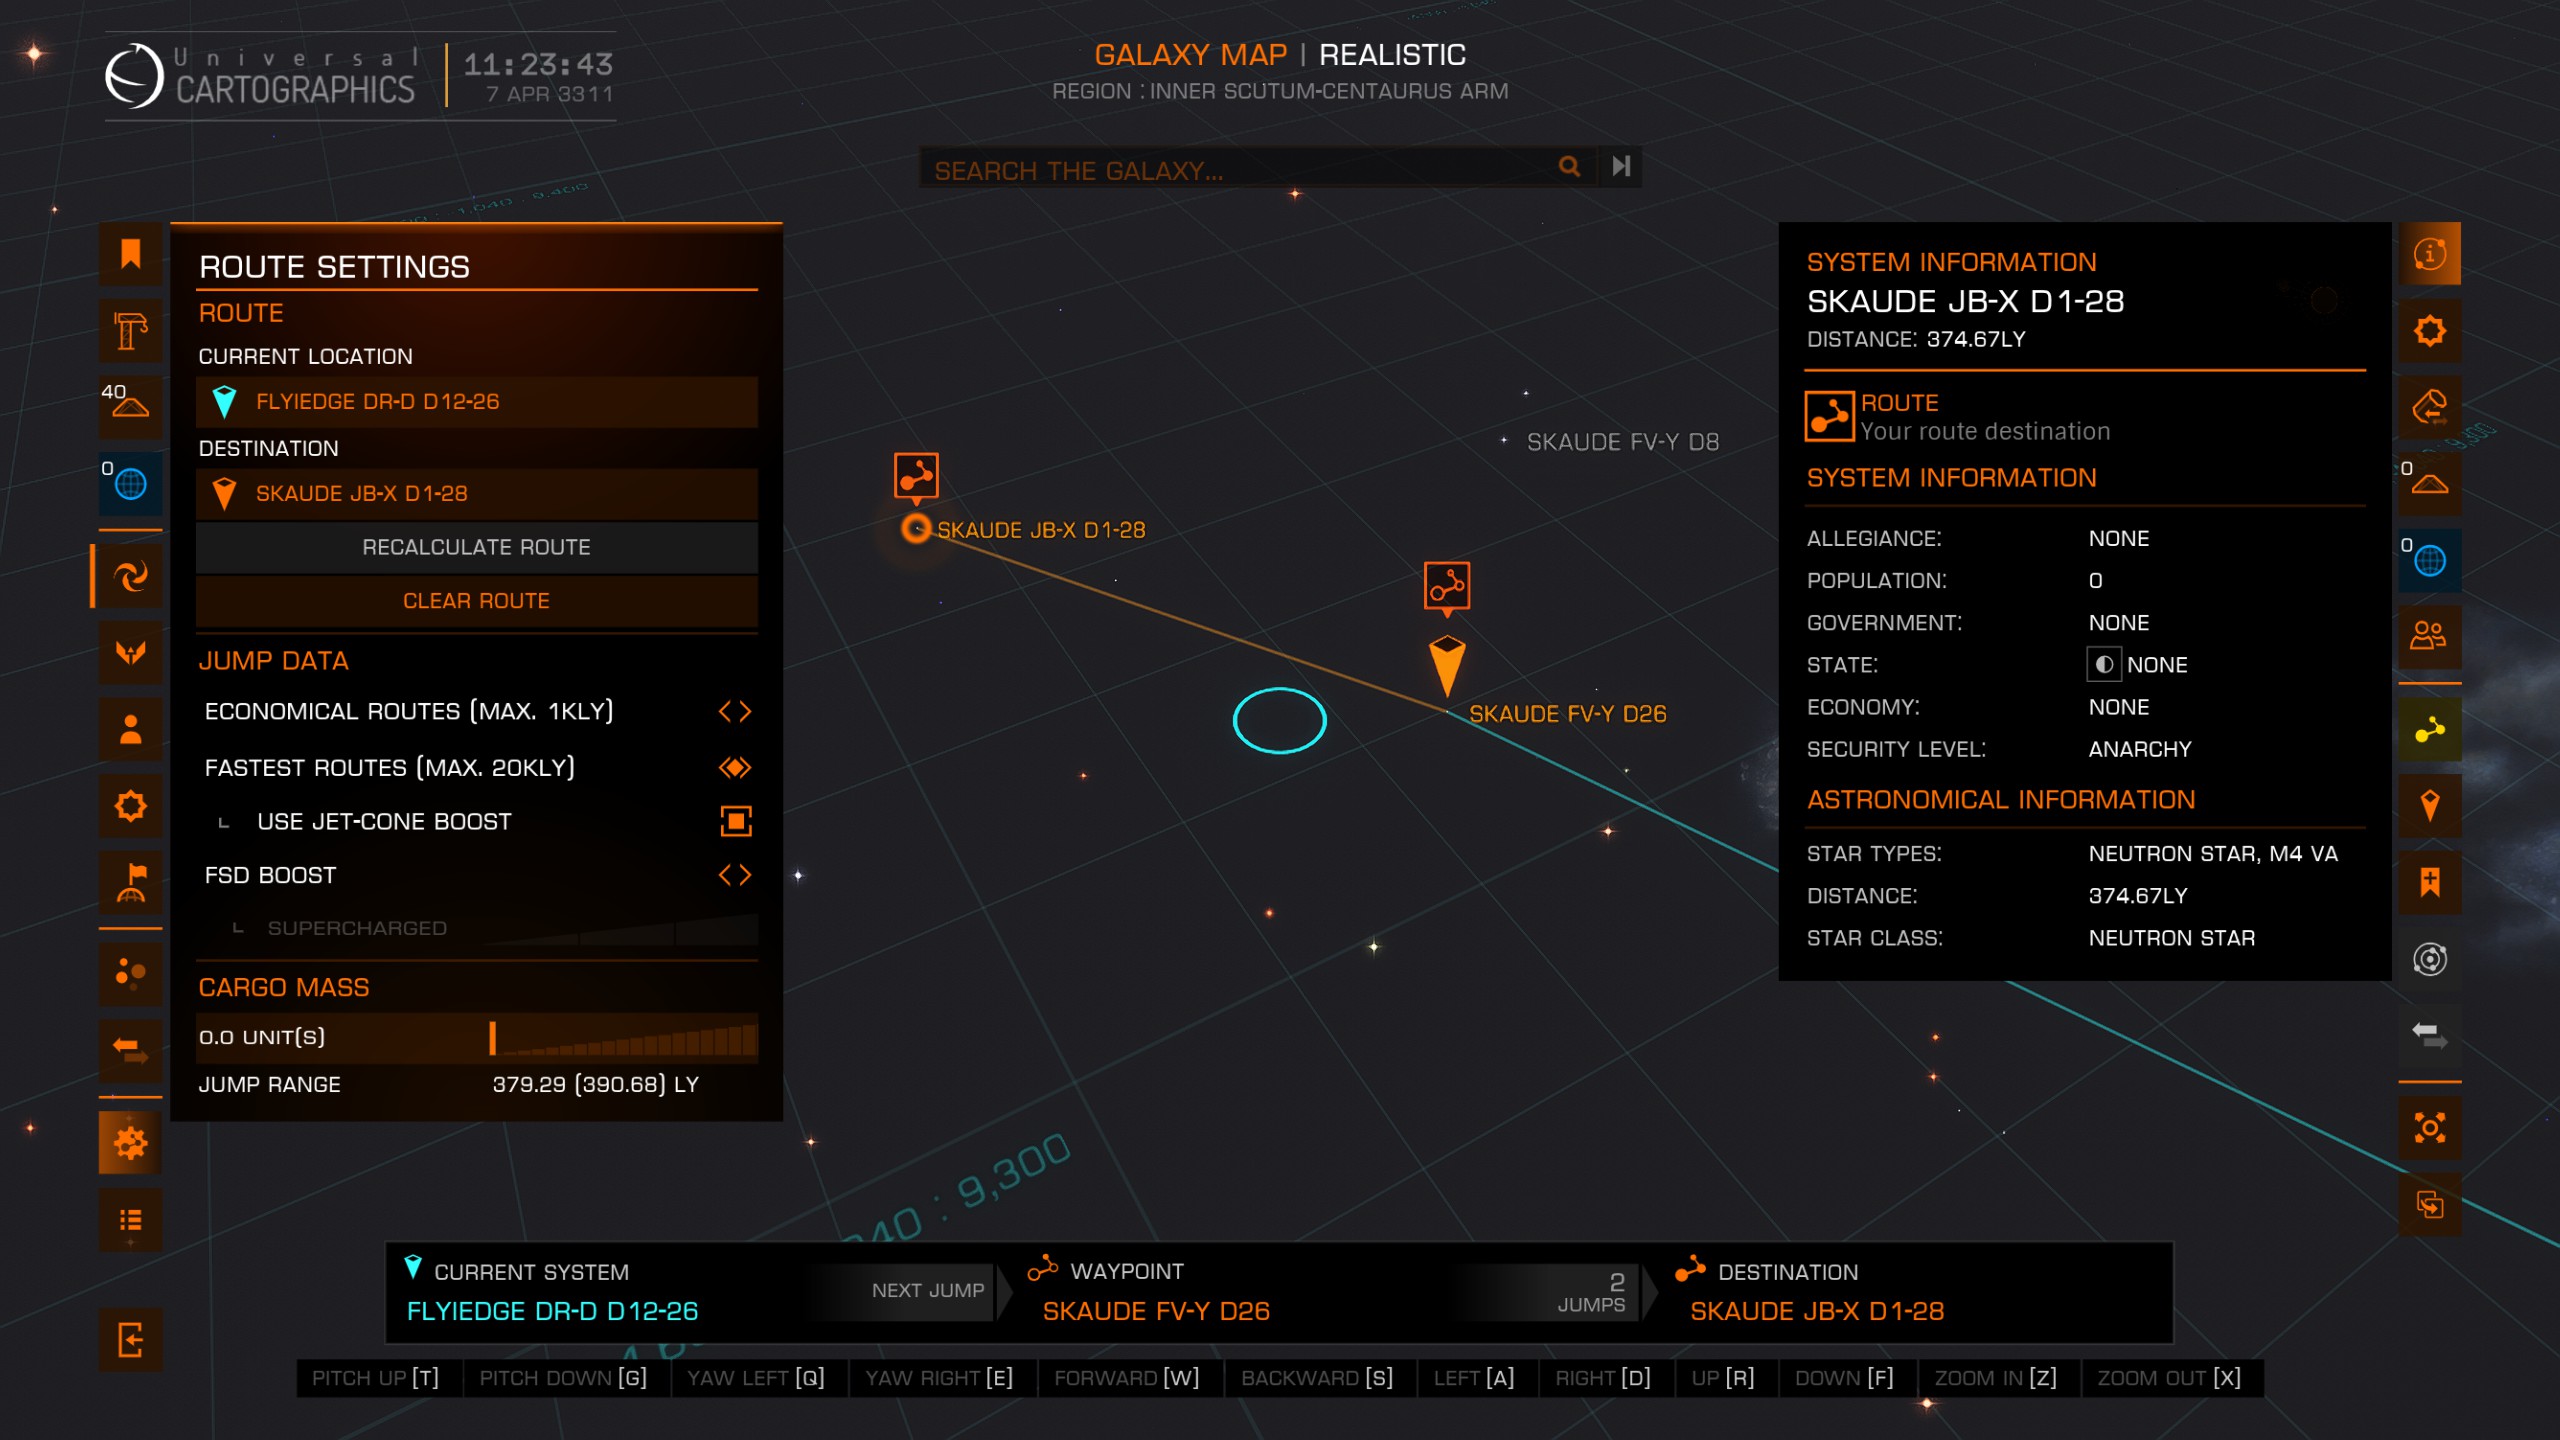Open the list view icon
The image size is (2560, 1440).
coord(130,1220)
